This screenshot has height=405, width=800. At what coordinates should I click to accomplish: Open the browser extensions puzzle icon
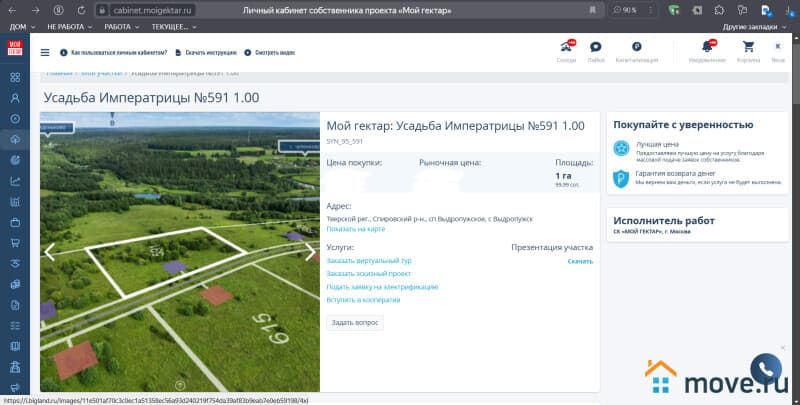coord(719,10)
